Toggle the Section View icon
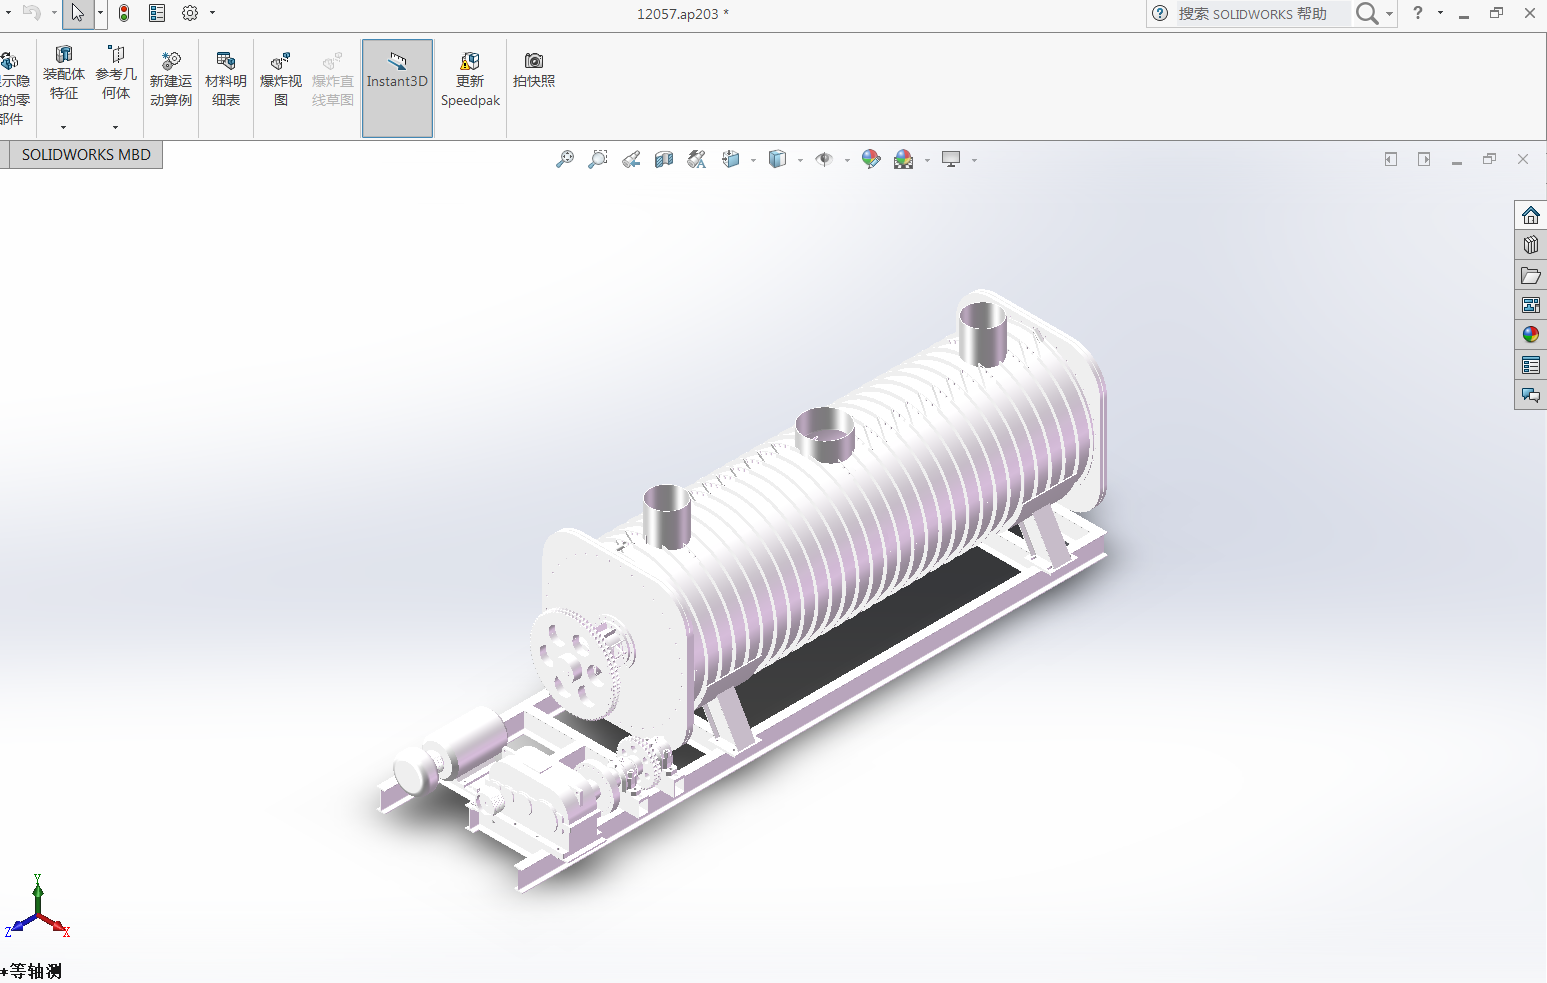Image resolution: width=1547 pixels, height=983 pixels. 664,160
